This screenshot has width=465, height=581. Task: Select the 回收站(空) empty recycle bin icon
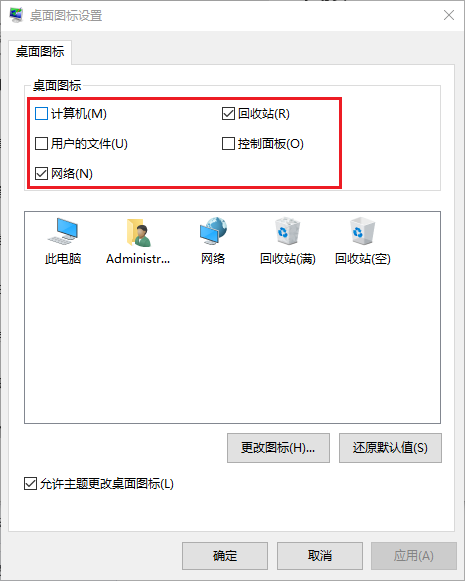coord(362,231)
